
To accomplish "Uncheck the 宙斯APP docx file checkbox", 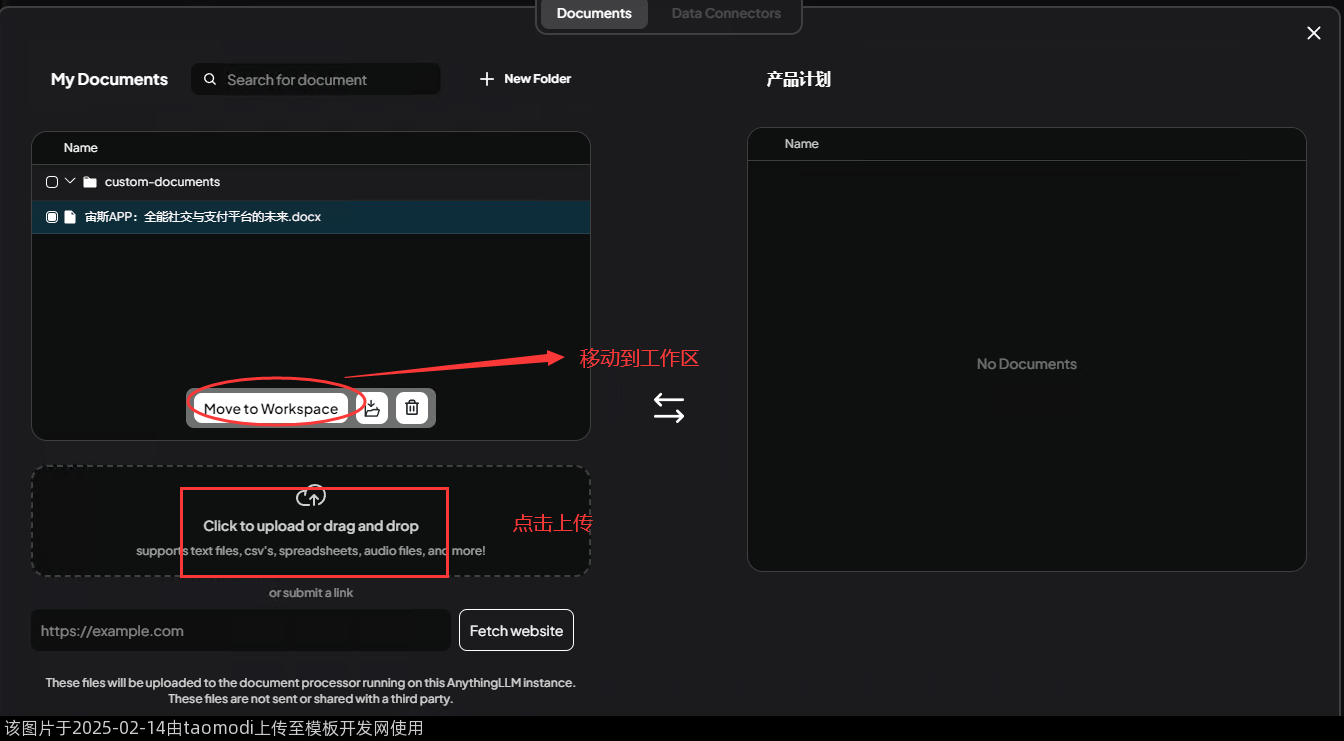I will [x=52, y=217].
